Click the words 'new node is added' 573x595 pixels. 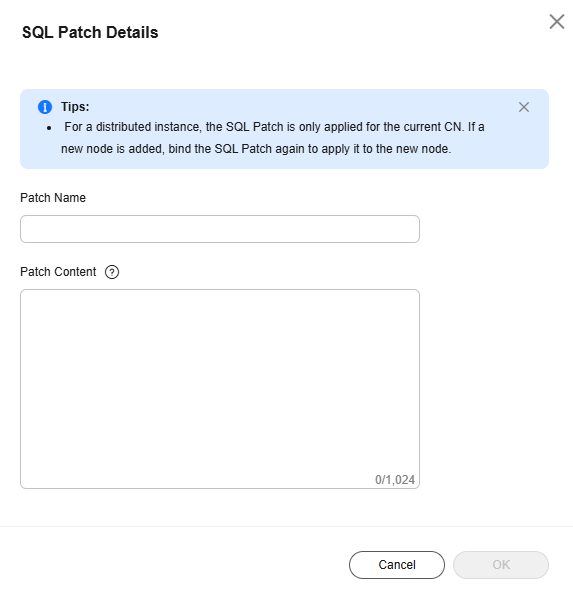point(112,149)
